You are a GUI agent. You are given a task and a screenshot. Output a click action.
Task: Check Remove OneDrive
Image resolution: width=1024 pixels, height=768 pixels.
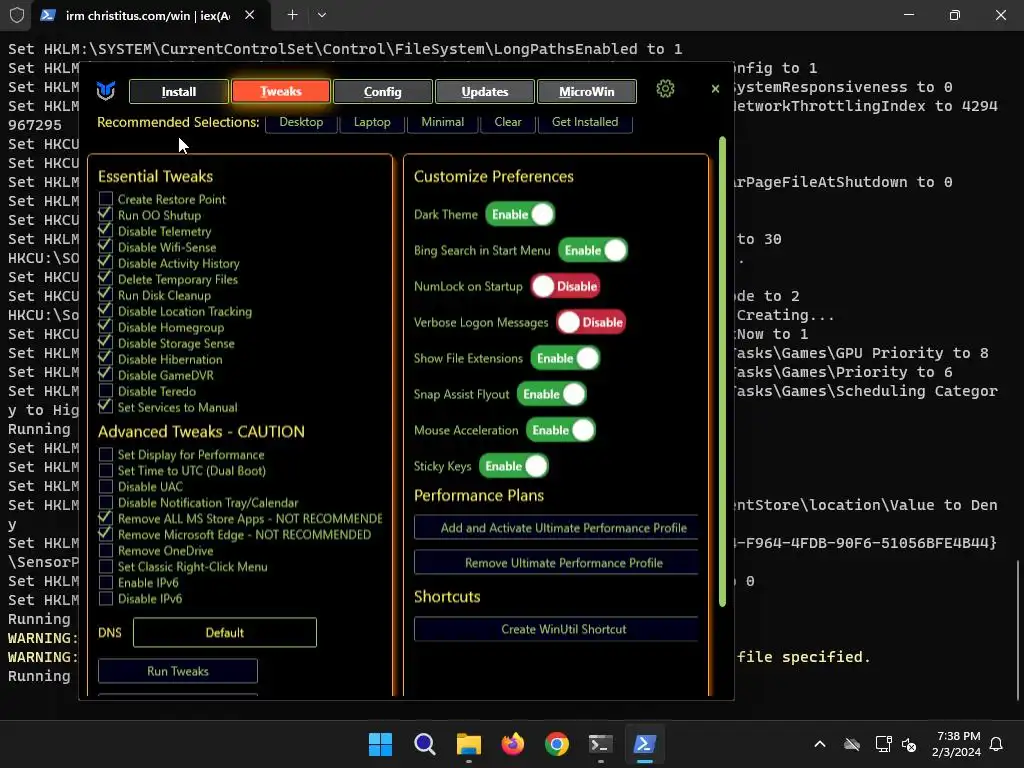point(106,550)
